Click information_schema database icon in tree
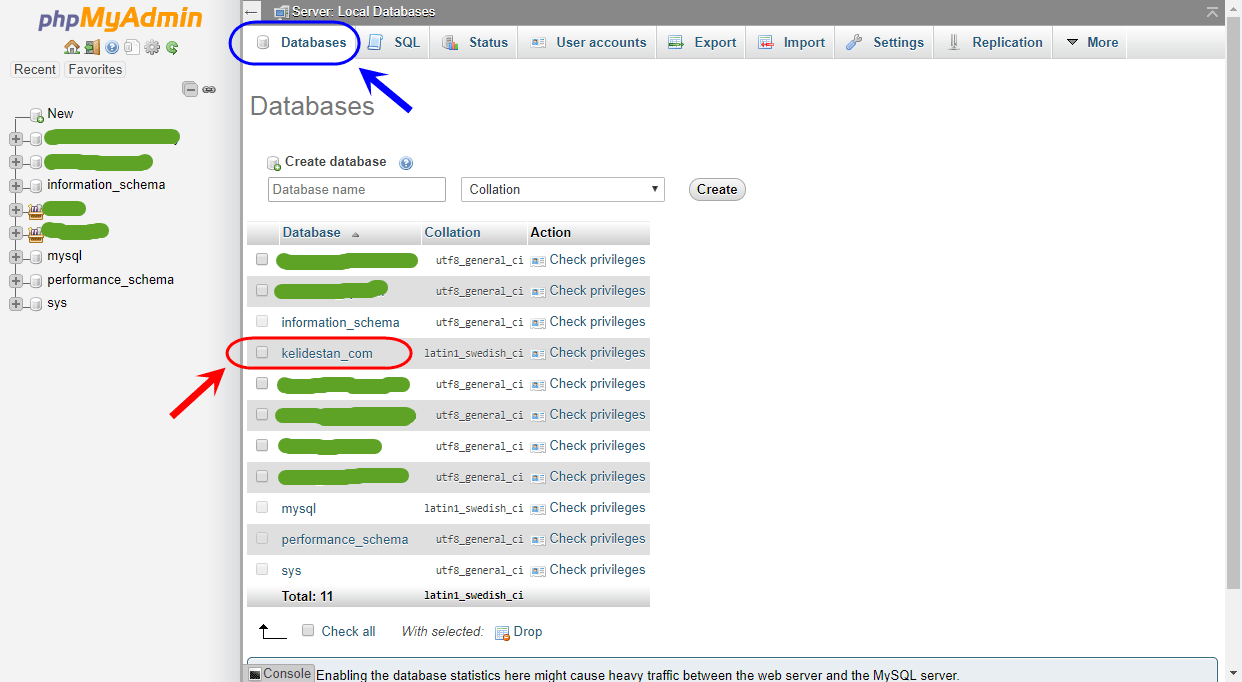Screen dimensions: 1242x682 36,185
